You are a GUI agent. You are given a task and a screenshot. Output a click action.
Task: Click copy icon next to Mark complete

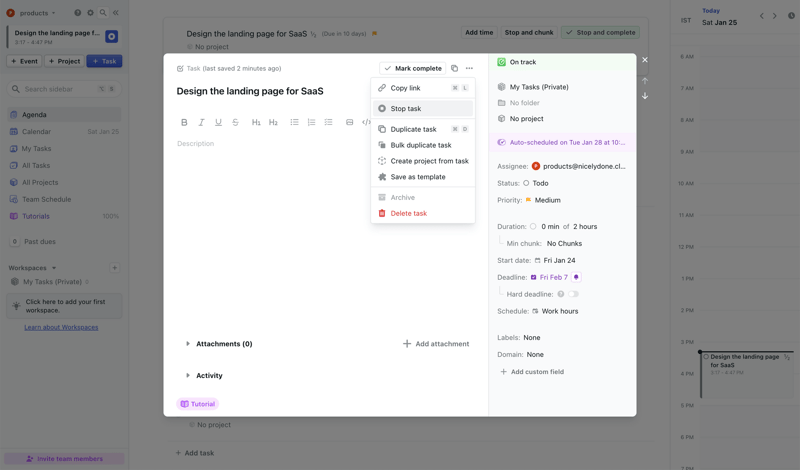click(455, 68)
